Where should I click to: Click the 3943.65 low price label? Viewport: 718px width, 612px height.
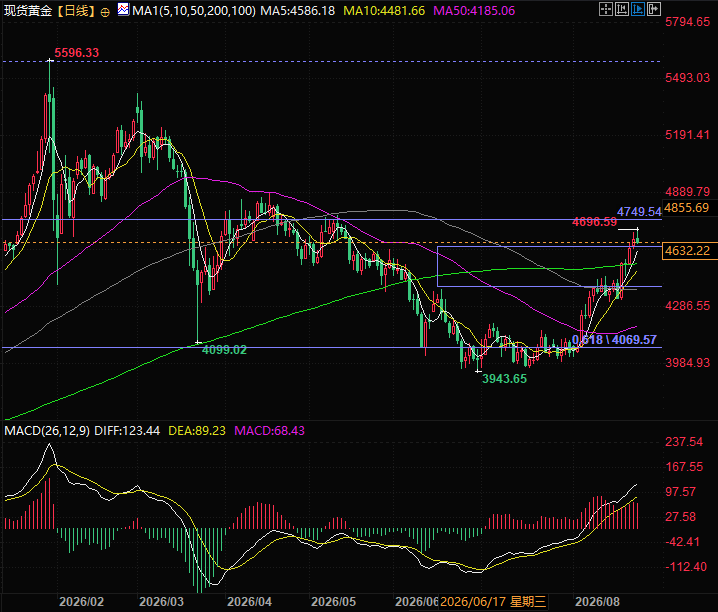click(x=504, y=379)
